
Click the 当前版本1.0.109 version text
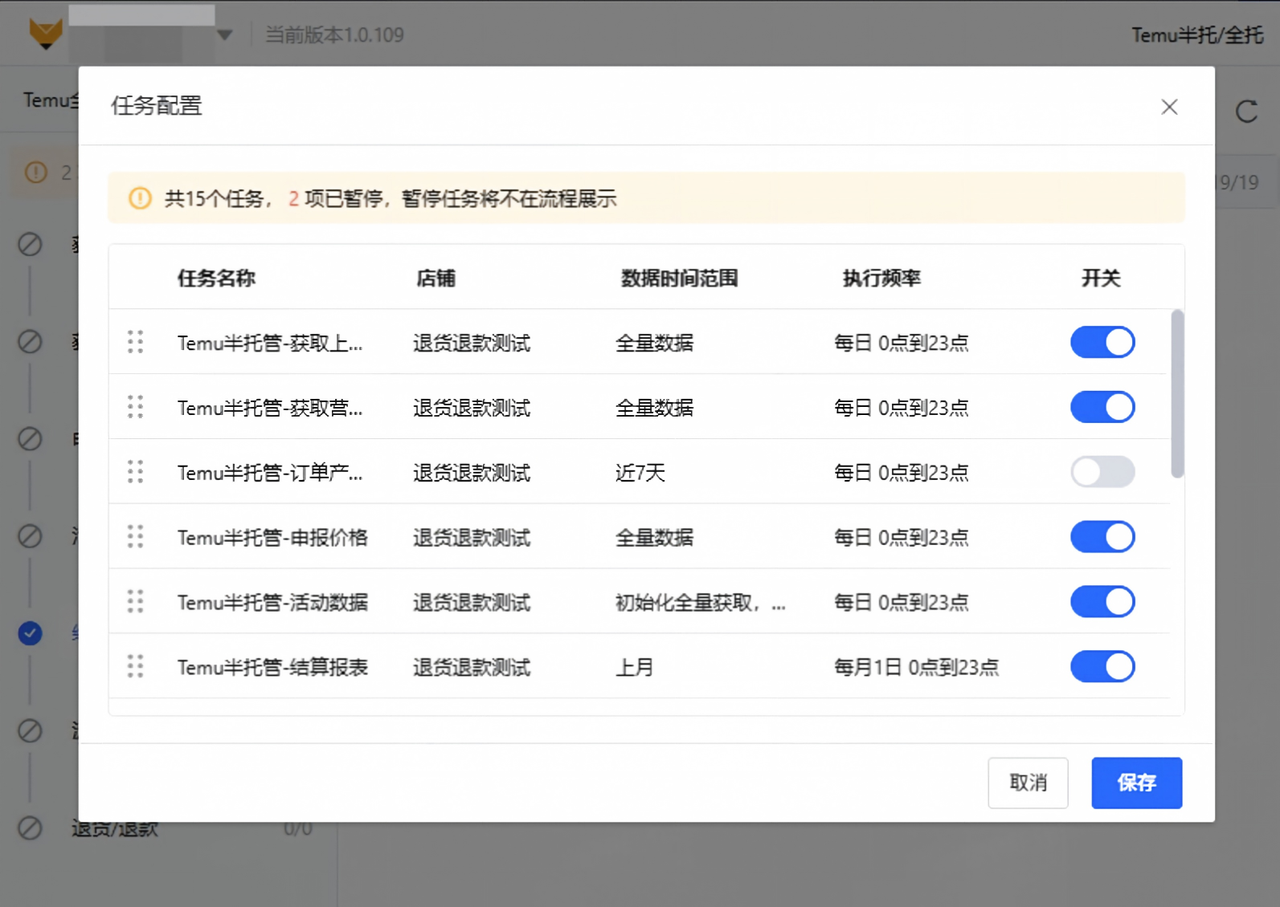(334, 35)
